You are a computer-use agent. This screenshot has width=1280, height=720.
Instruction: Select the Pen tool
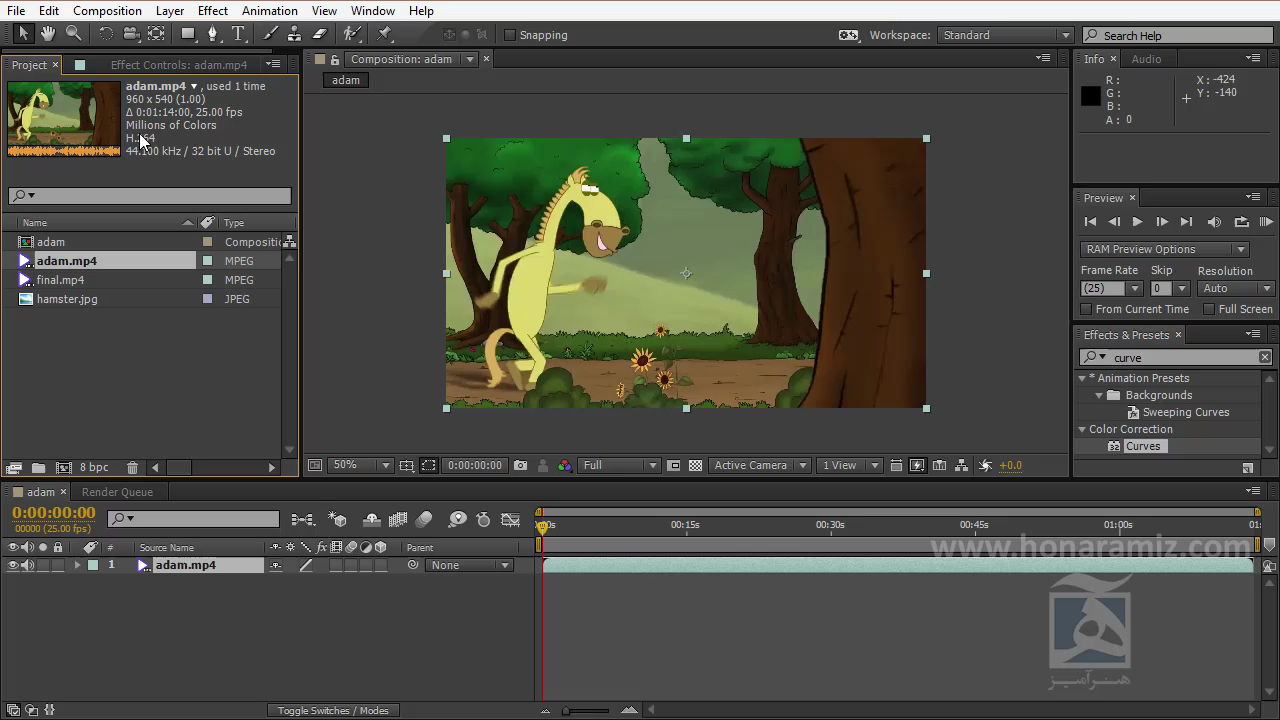[x=212, y=34]
